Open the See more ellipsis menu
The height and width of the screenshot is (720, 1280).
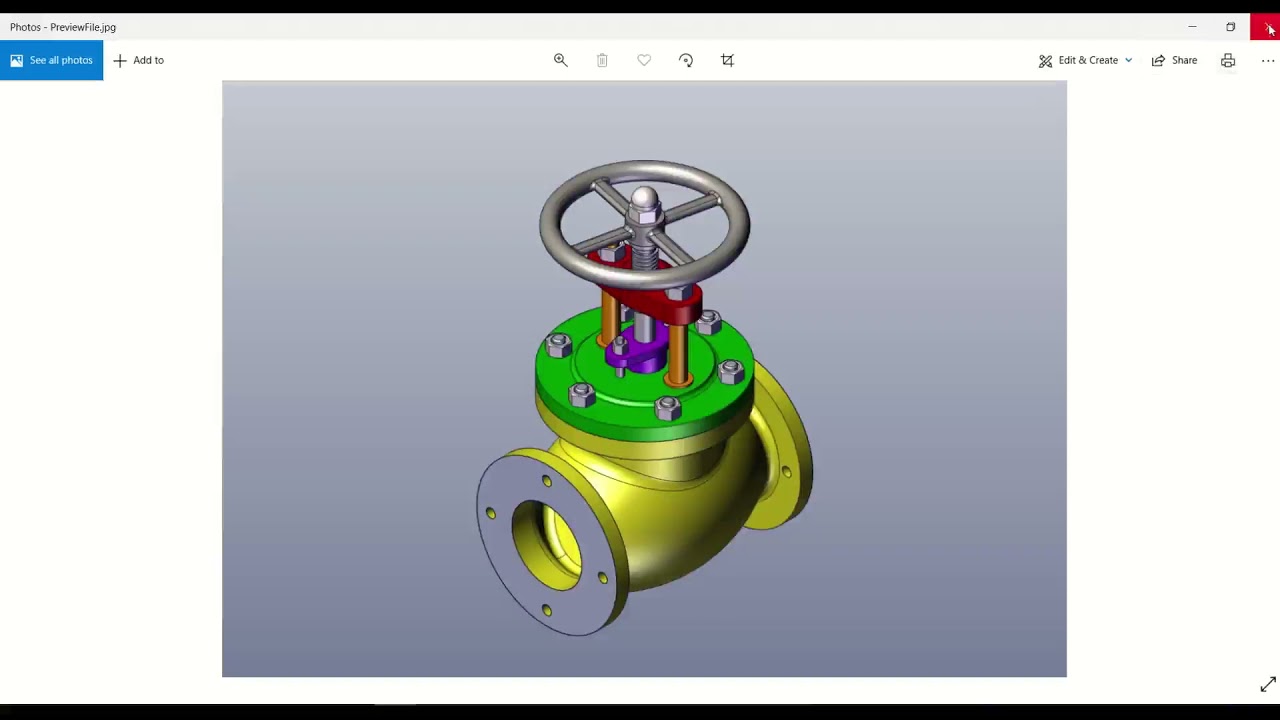[x=1268, y=60]
